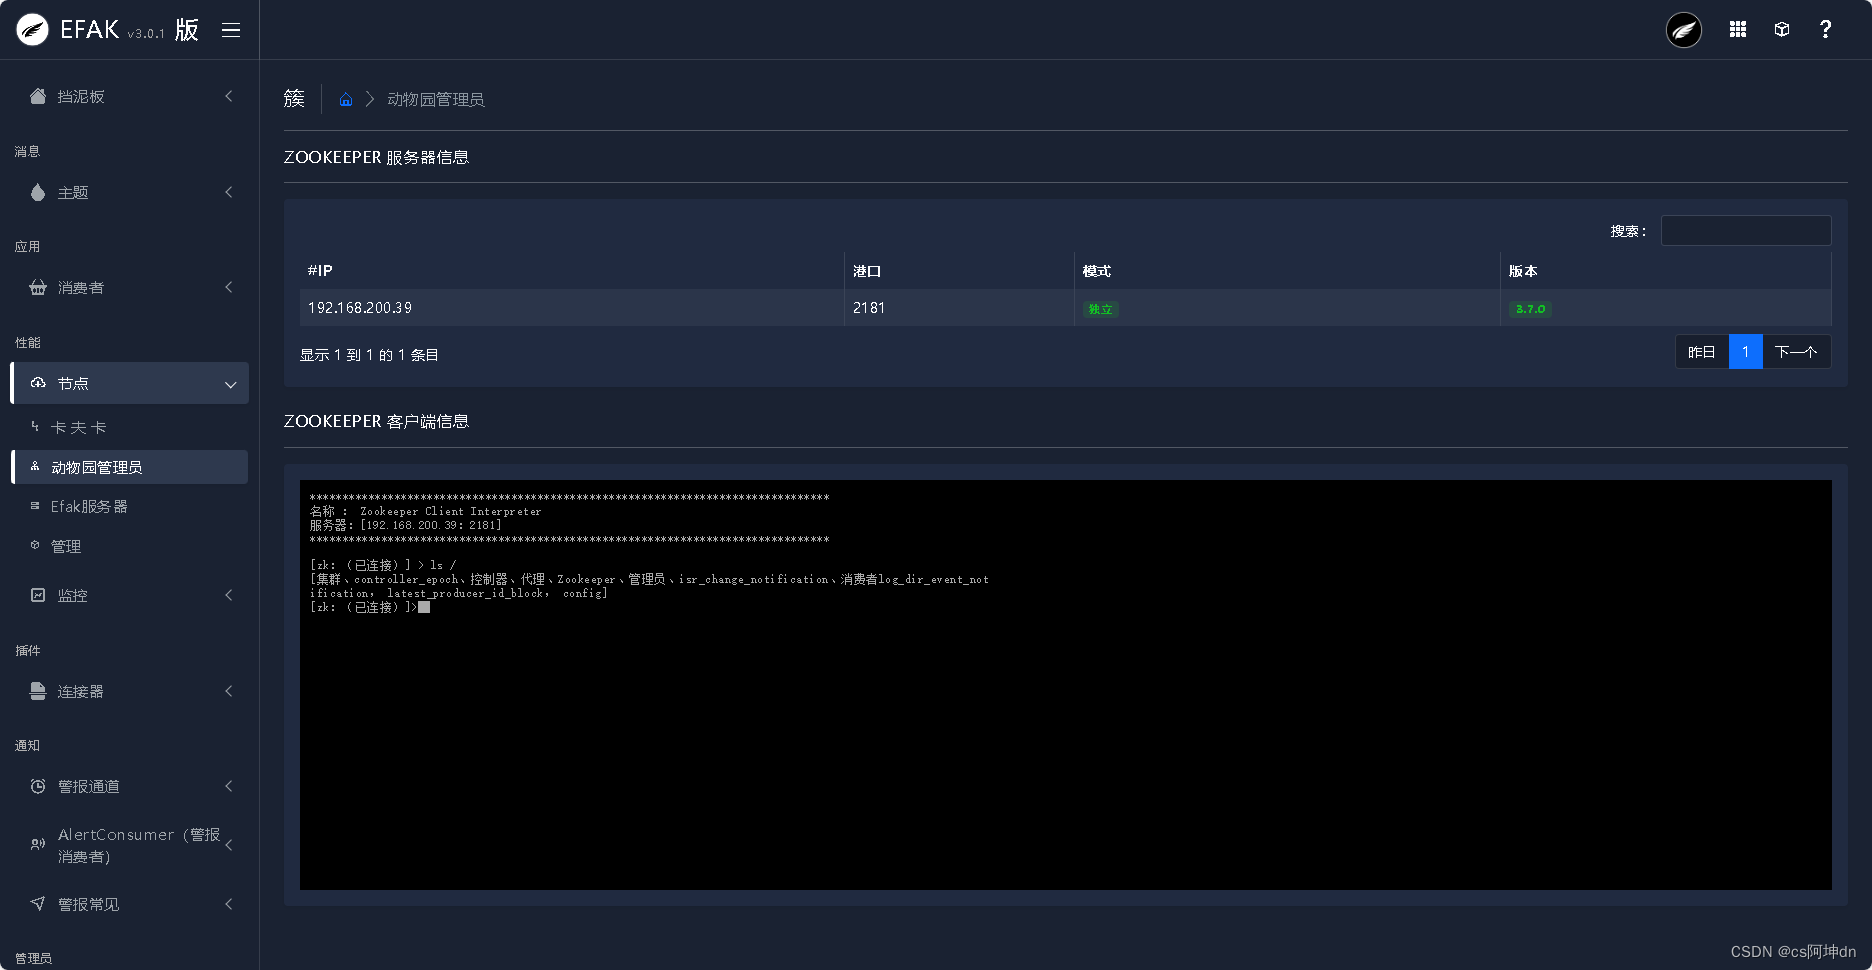The width and height of the screenshot is (1872, 970).
Task: Click the 下一个 pagination button
Action: 1797,352
